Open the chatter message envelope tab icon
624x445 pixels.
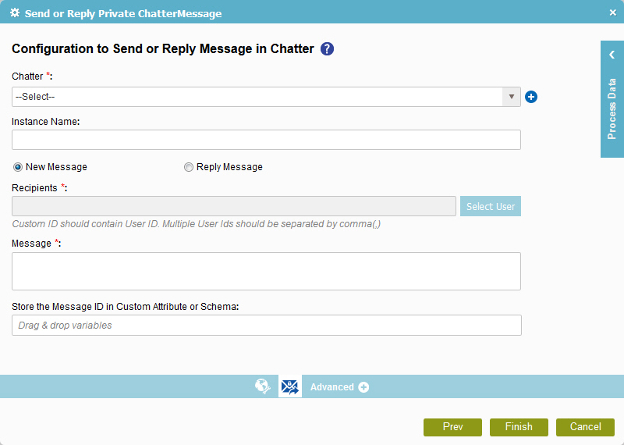pos(290,386)
